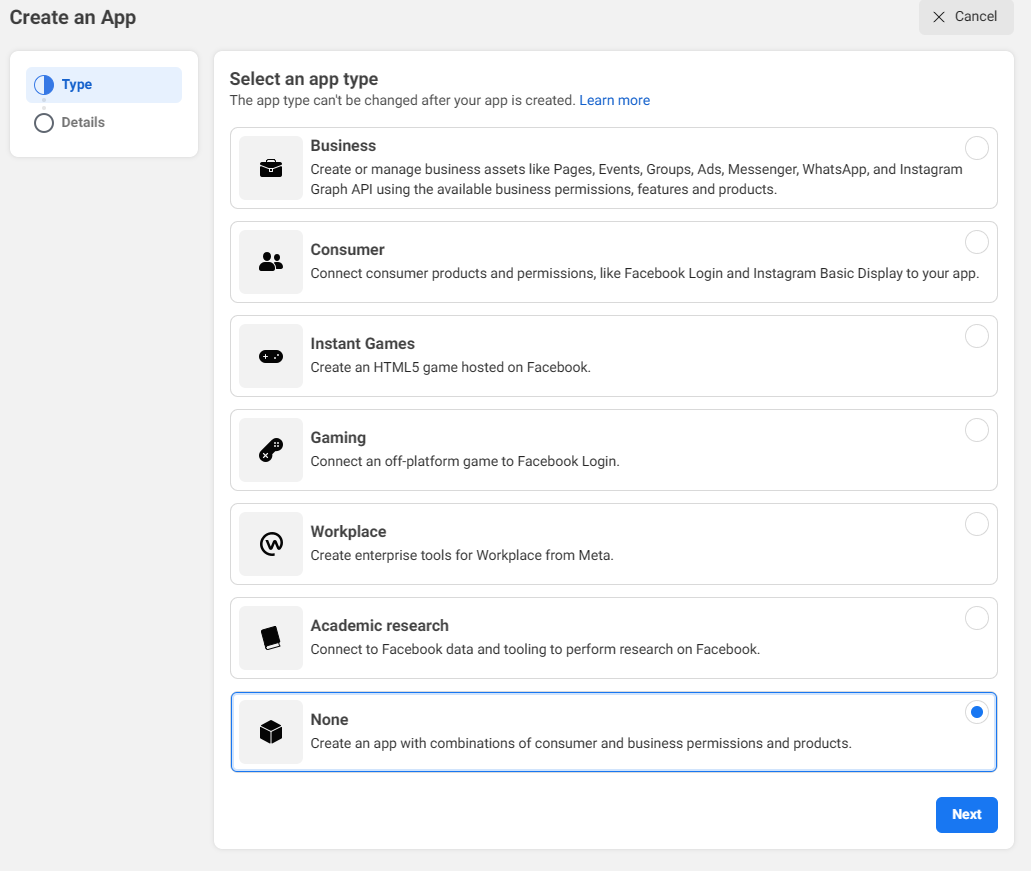Select the Workplace radio button

[976, 524]
